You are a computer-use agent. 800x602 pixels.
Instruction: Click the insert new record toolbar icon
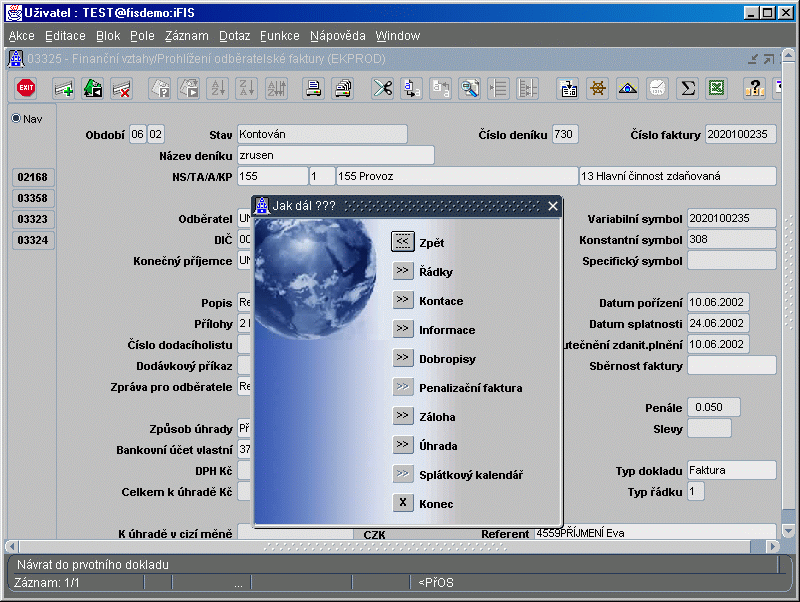[x=64, y=88]
